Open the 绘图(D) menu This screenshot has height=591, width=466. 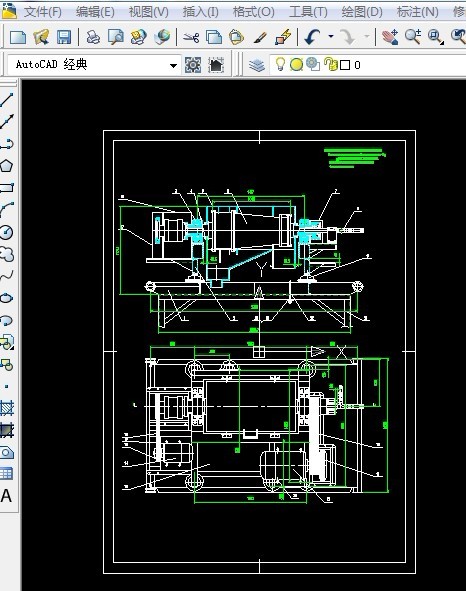[x=362, y=12]
